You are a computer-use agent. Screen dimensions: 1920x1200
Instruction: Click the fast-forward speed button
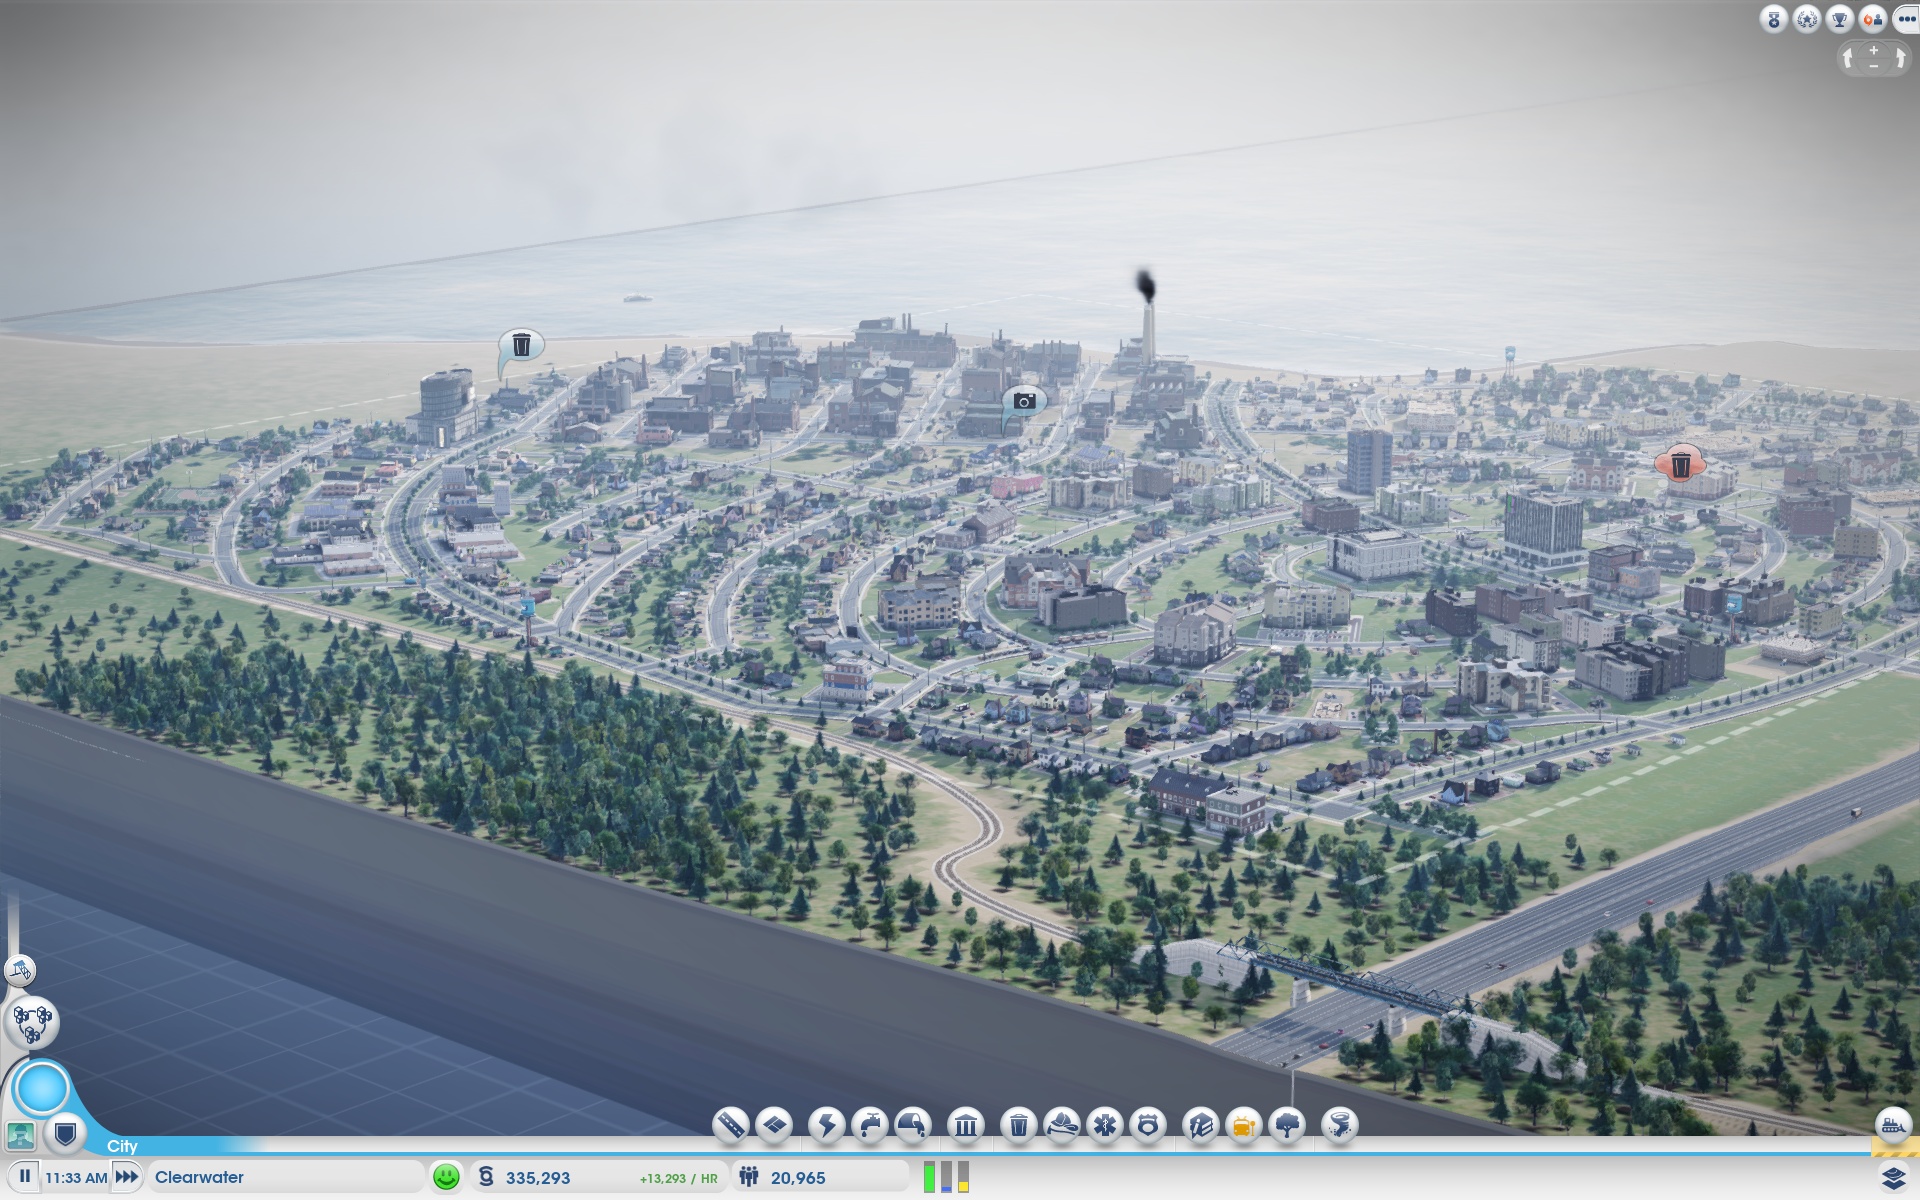[x=127, y=1177]
